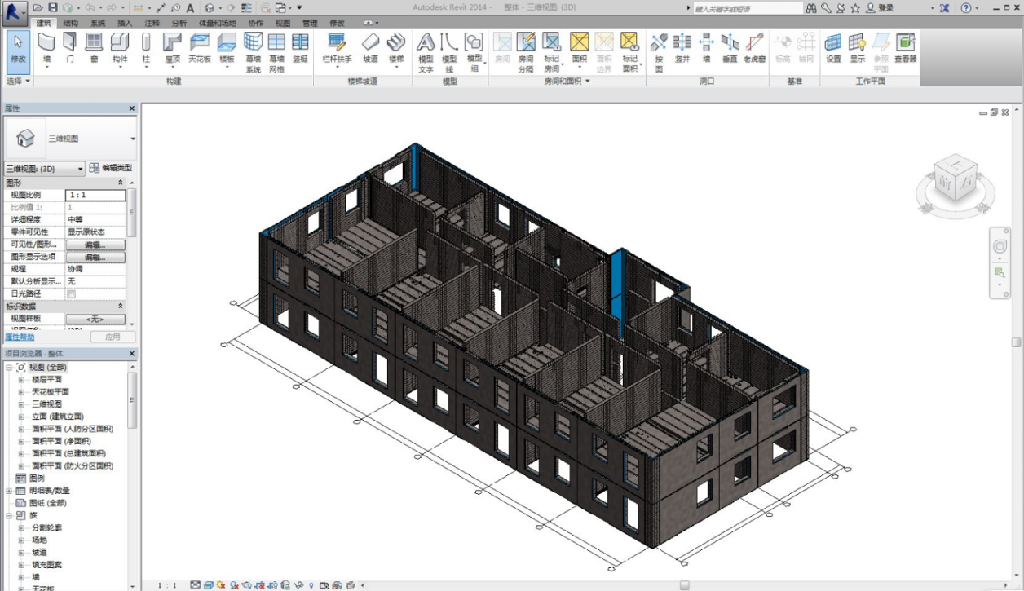Select the Model Line (模型线) tool
The height and width of the screenshot is (591, 1024).
pyautogui.click(x=449, y=52)
